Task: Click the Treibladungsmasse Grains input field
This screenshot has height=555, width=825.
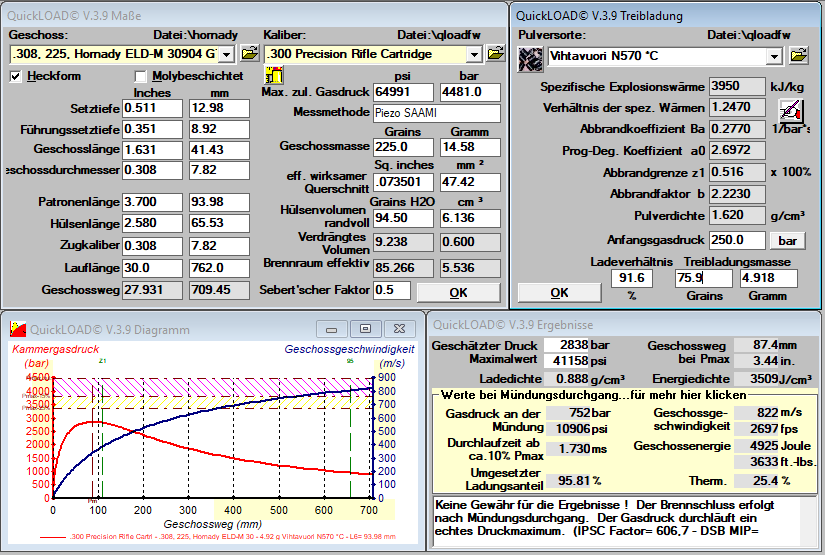Action: pos(704,278)
